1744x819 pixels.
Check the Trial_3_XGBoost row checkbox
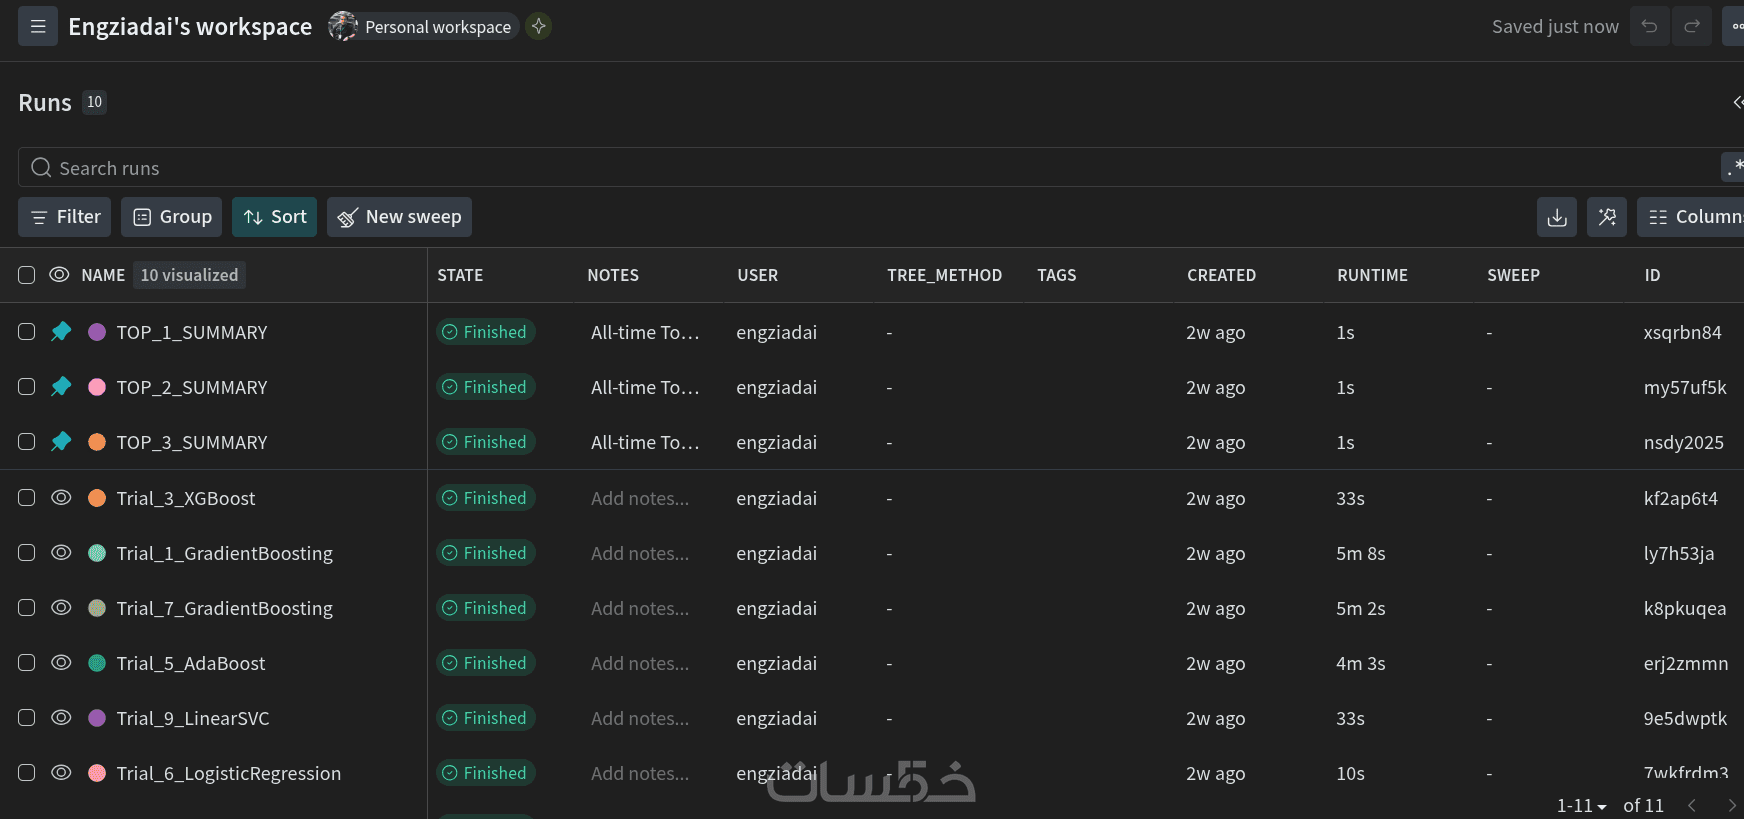(27, 498)
